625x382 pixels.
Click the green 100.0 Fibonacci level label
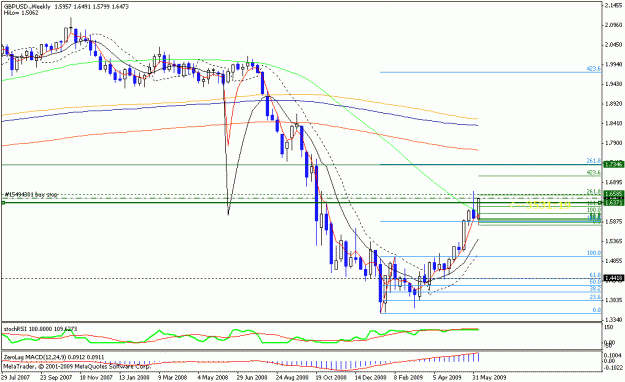click(x=594, y=210)
